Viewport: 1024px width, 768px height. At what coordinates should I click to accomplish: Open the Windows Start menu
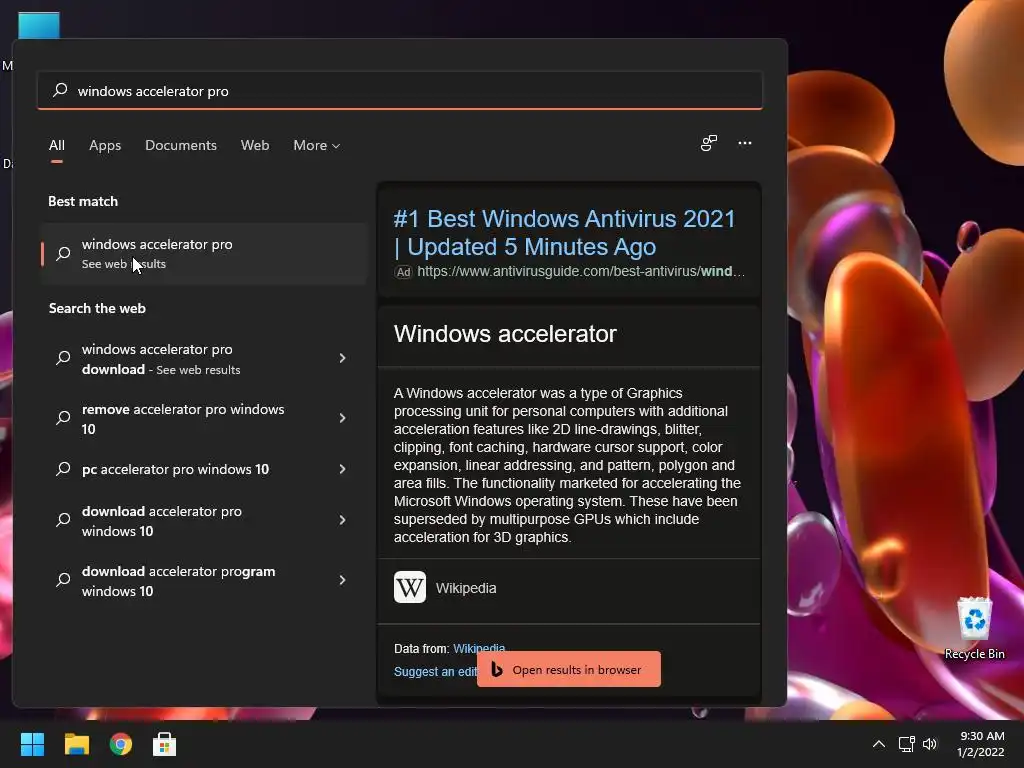point(32,744)
